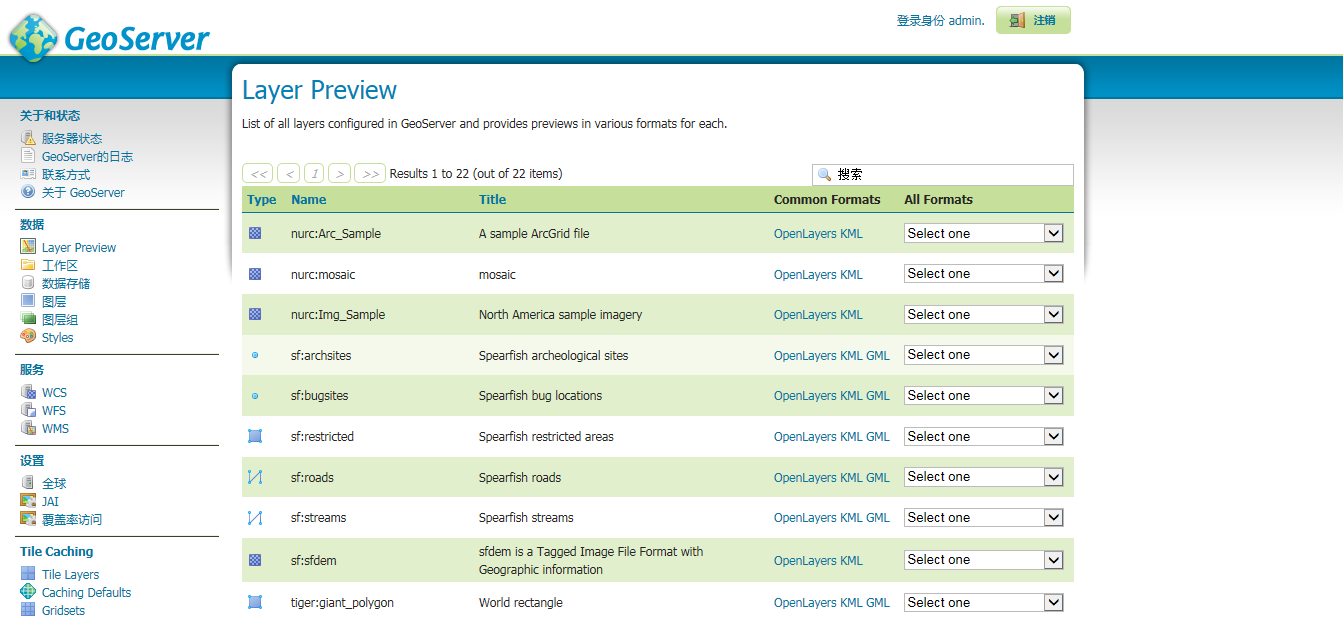Open All Formats dropdown for sf:sfdem
The height and width of the screenshot is (622, 1343).
click(x=984, y=560)
